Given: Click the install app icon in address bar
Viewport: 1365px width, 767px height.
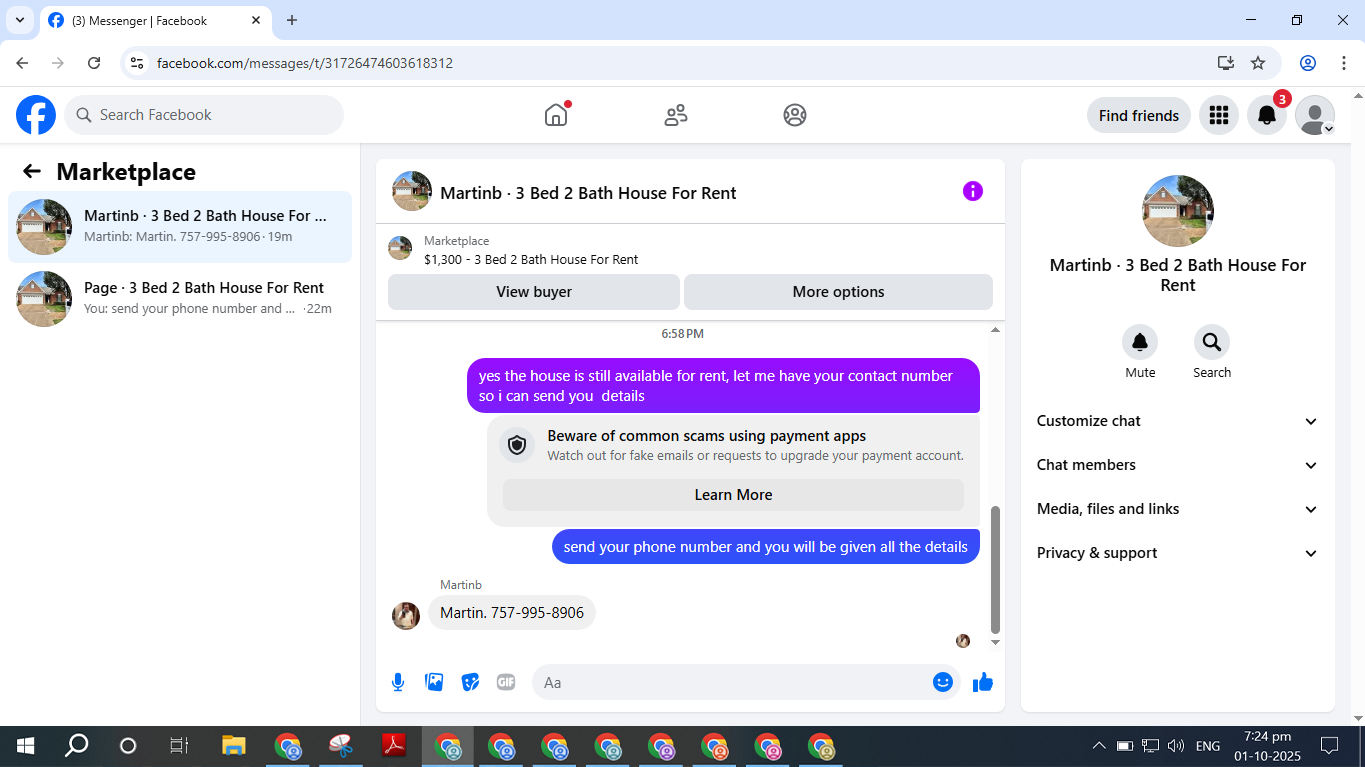Looking at the screenshot, I should click(1226, 63).
